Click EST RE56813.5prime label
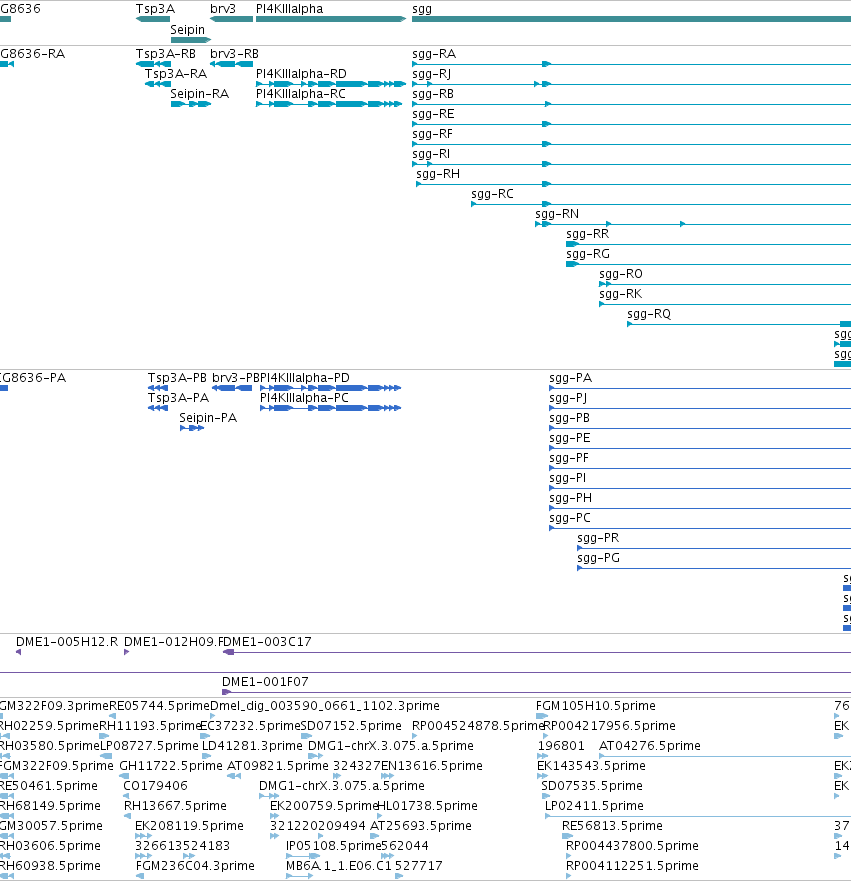The image size is (851, 881). 612,826
